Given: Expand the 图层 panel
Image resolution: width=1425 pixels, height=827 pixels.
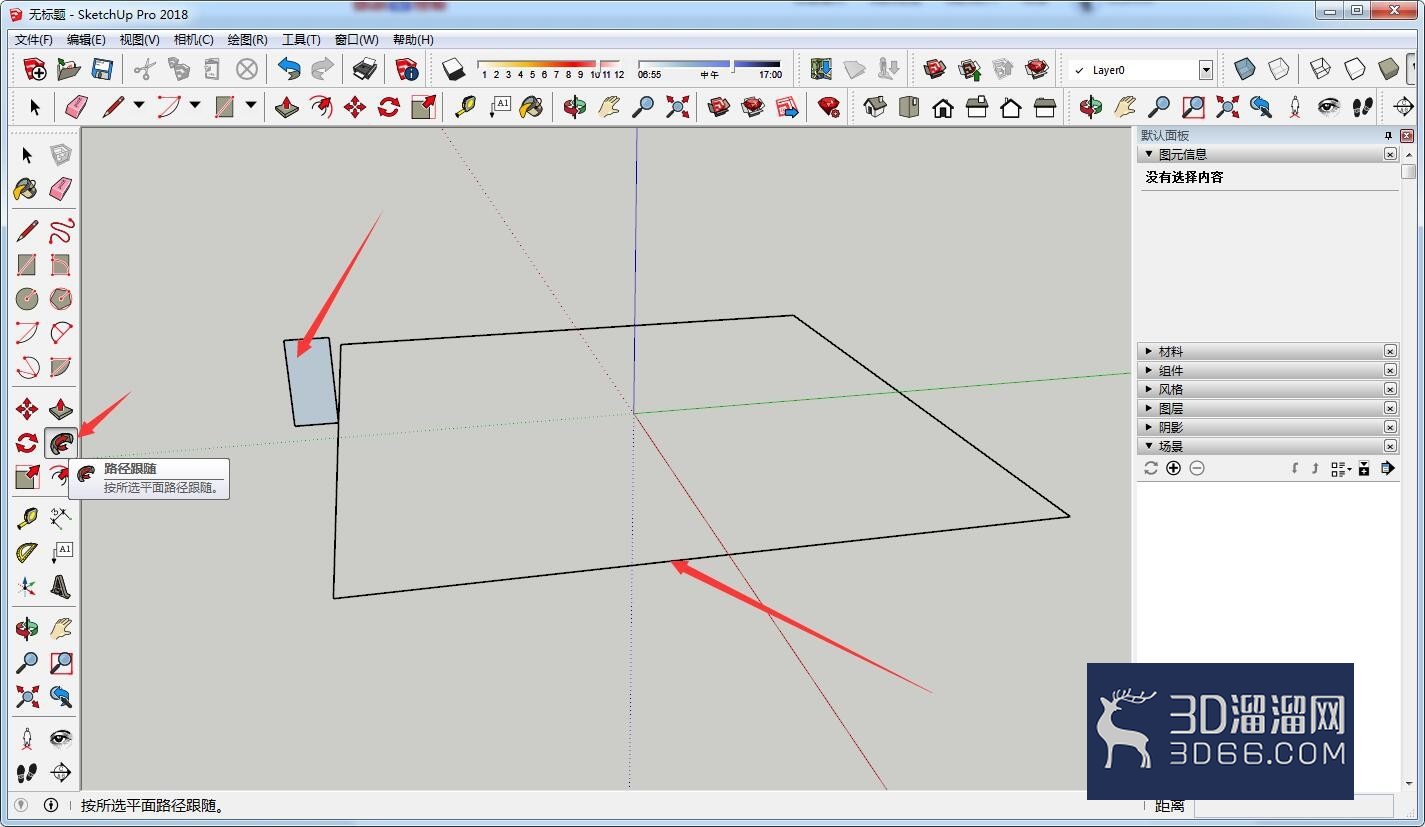Looking at the screenshot, I should click(1149, 408).
